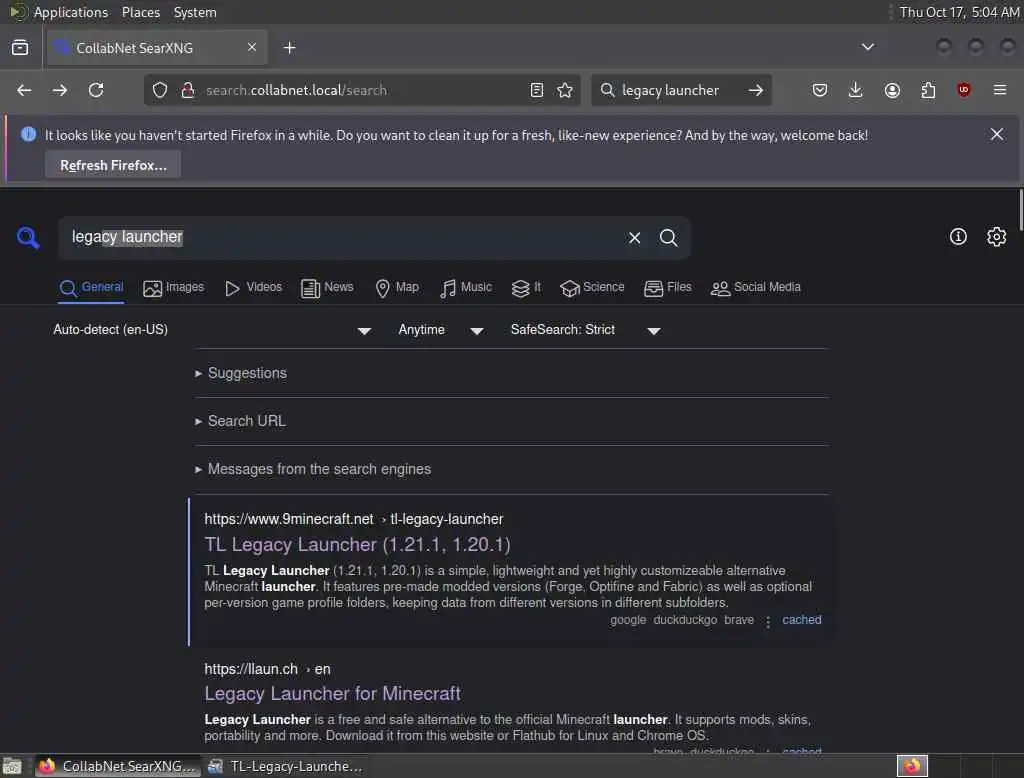Switch to TL-Legacy-Launcher taskbar window

[285, 766]
